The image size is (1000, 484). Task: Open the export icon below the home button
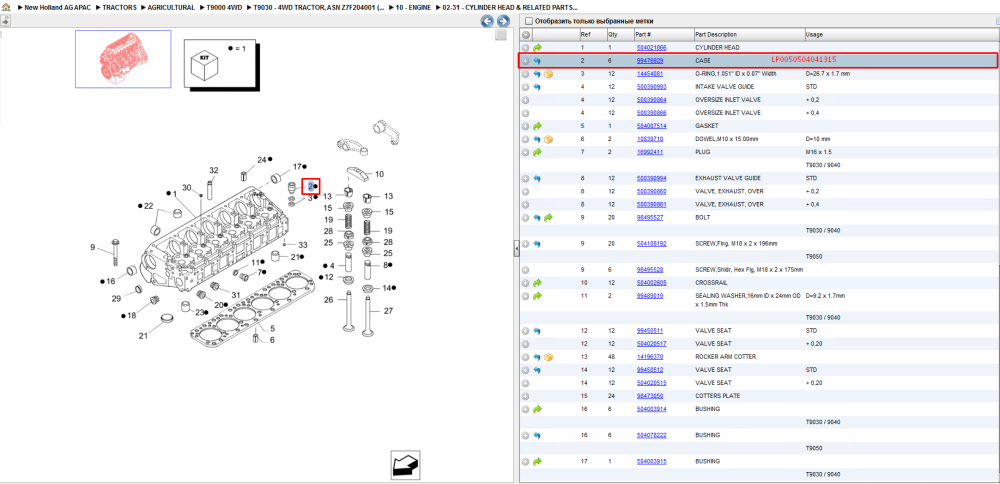point(5,20)
